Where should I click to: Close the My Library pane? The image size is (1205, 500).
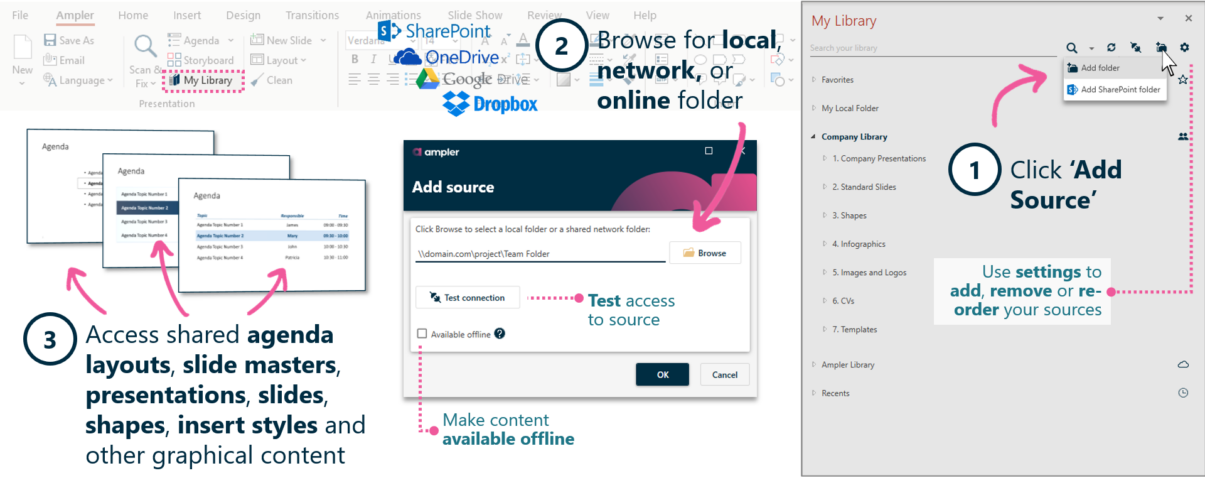(1188, 18)
